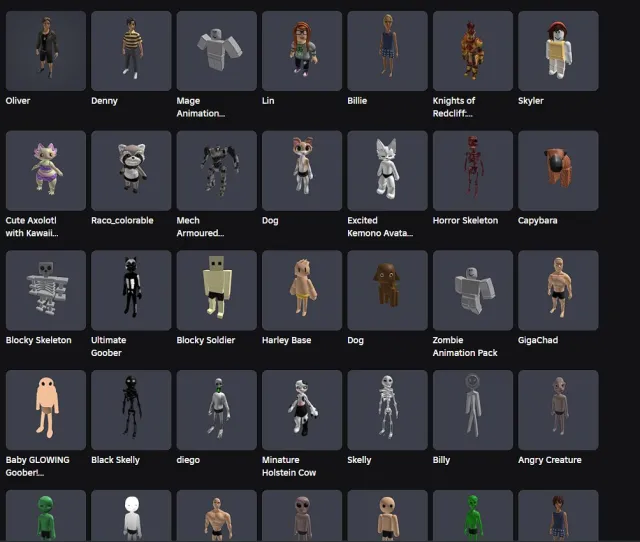Select the GigaChad avatar thumbnail
640x542 pixels.
click(x=558, y=290)
